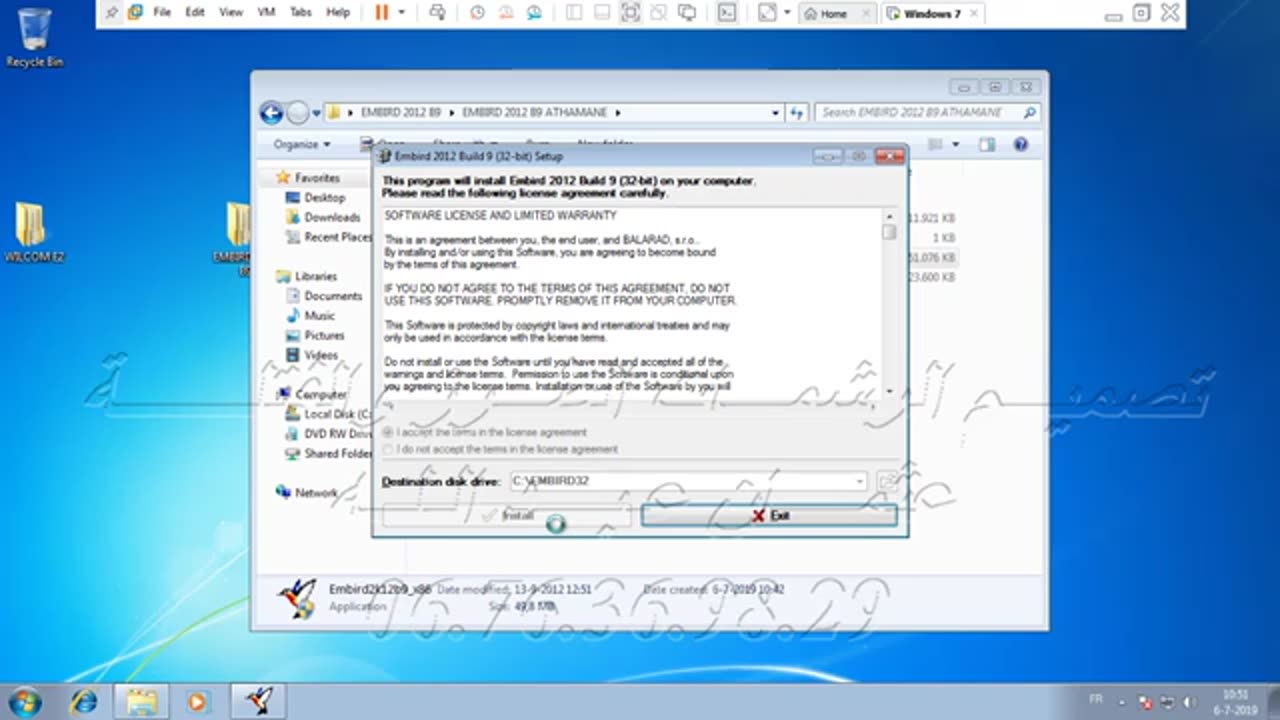Click the Explorer refresh button

pyautogui.click(x=796, y=113)
